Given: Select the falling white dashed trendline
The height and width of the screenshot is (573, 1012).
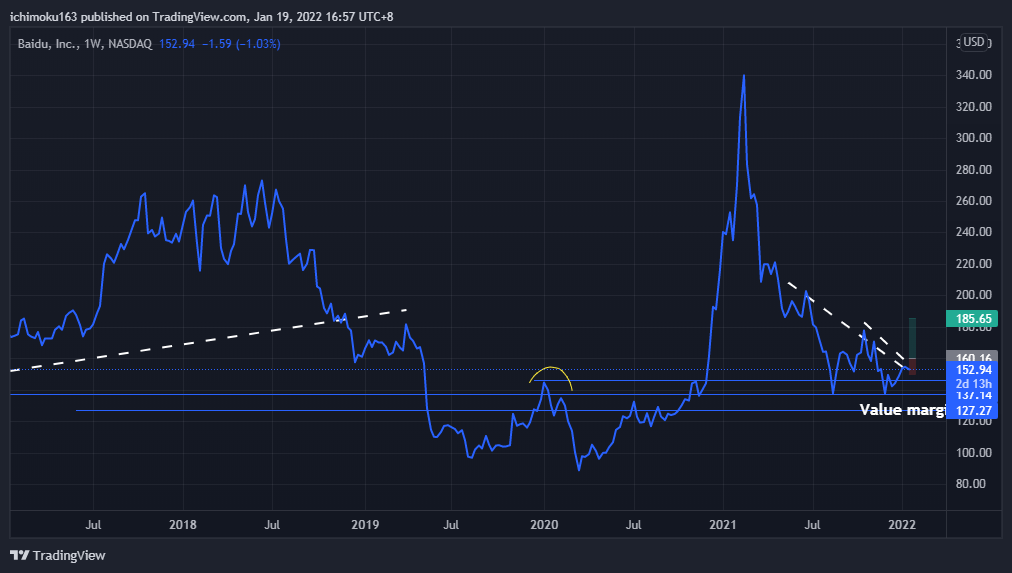Looking at the screenshot, I should click(x=845, y=326).
